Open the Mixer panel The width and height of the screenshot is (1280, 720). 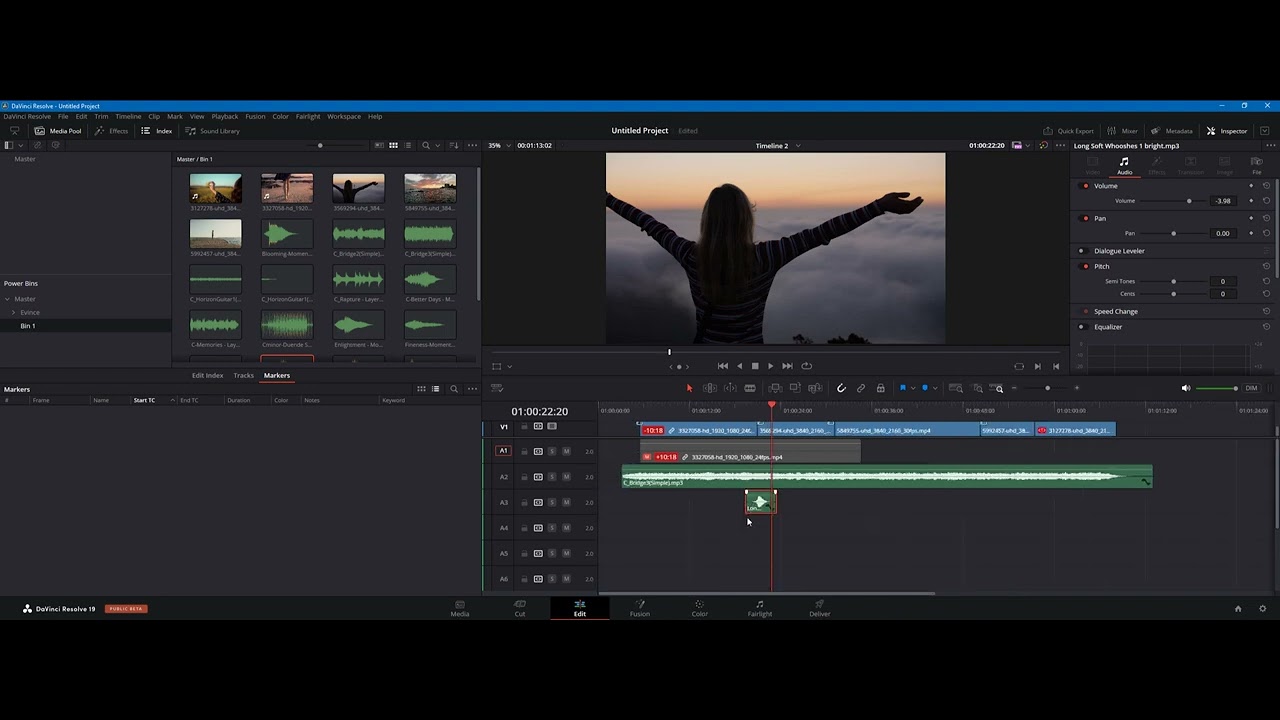pos(1122,131)
